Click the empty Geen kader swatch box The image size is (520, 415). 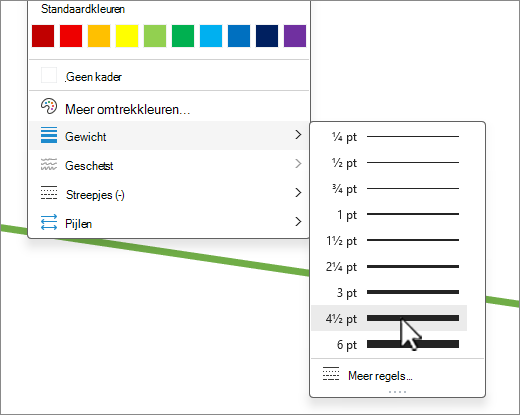coord(49,75)
